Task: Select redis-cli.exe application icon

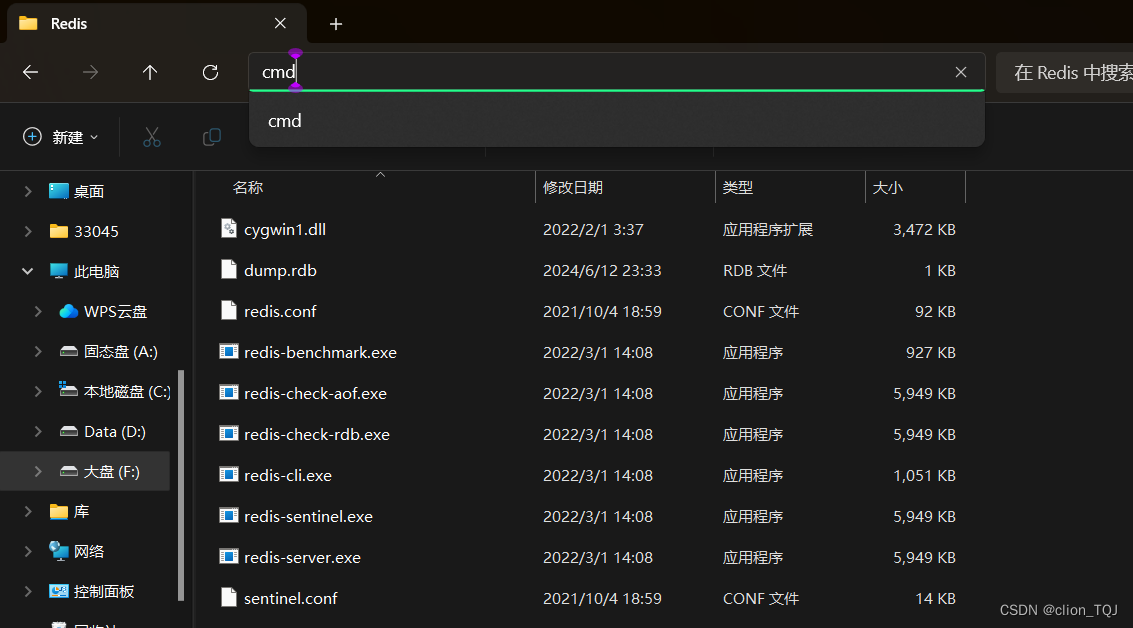Action: 228,476
